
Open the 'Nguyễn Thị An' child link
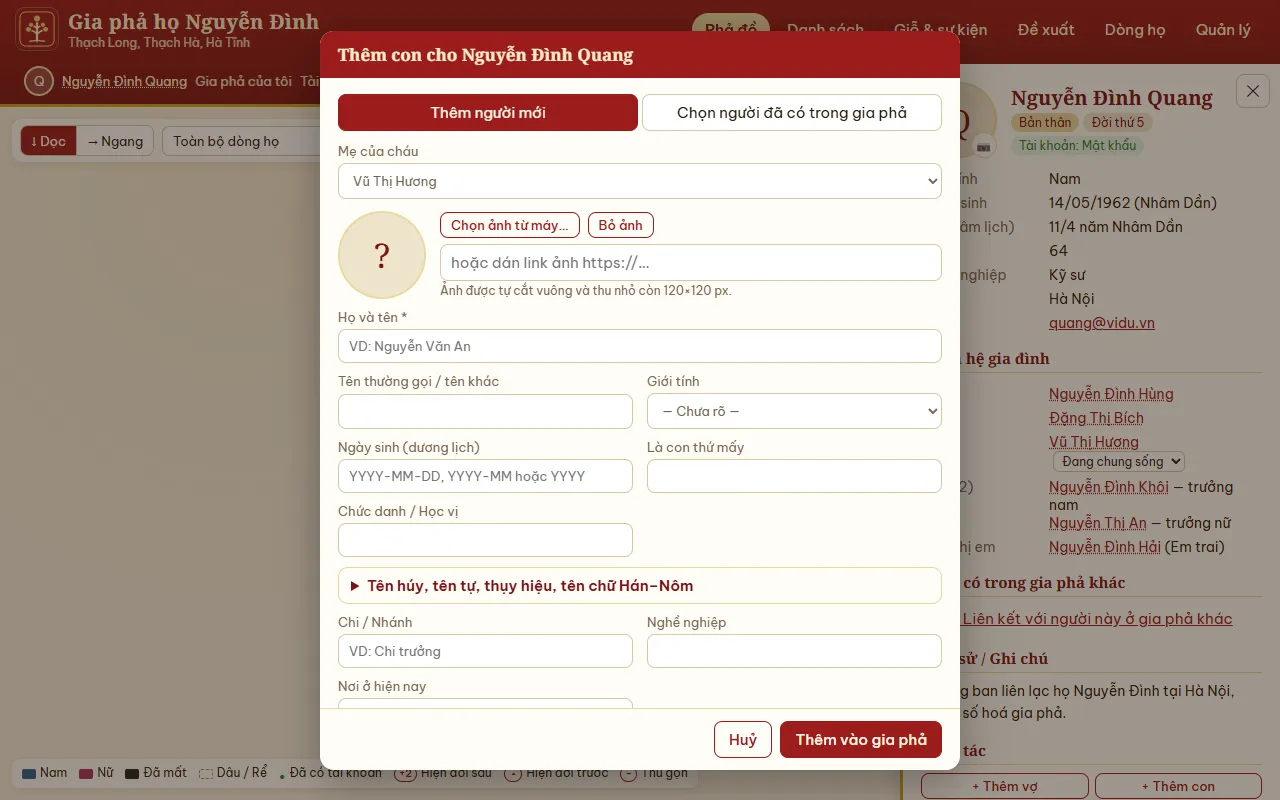pos(1098,523)
